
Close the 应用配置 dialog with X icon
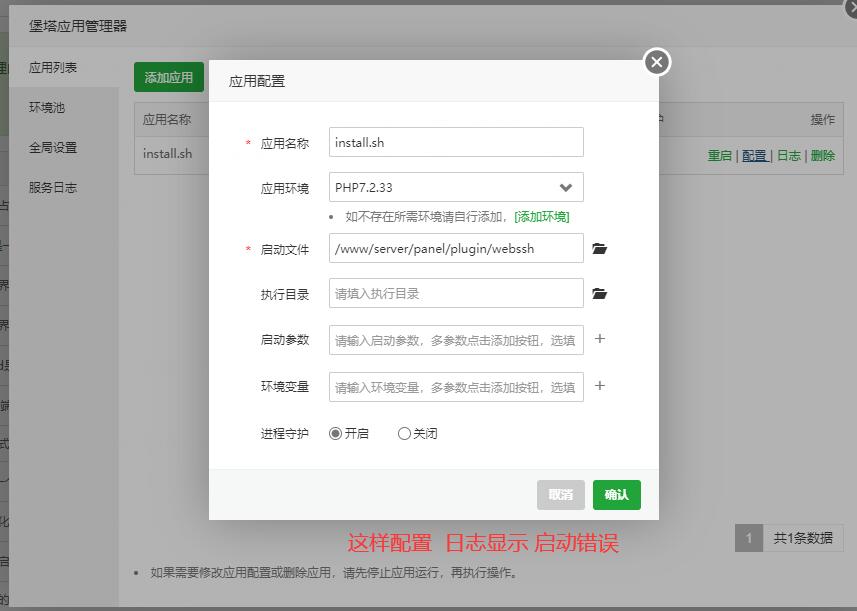click(657, 62)
